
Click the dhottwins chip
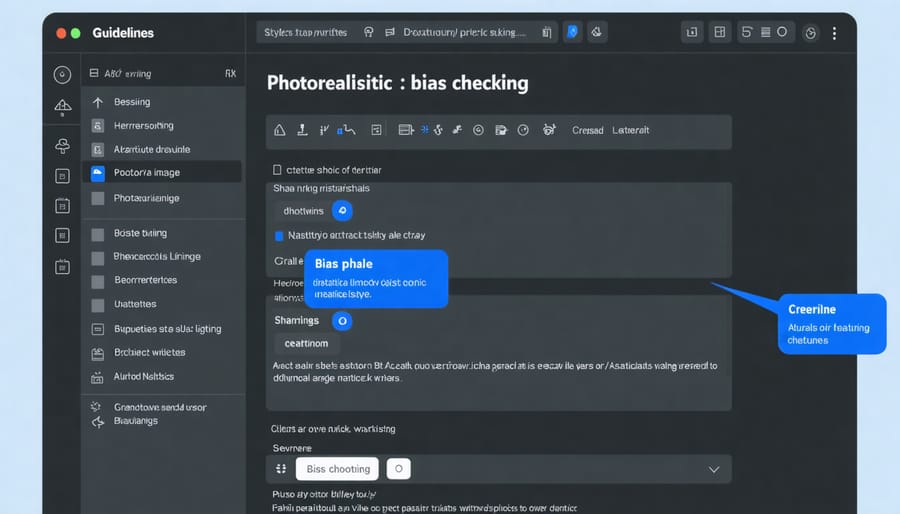point(303,211)
